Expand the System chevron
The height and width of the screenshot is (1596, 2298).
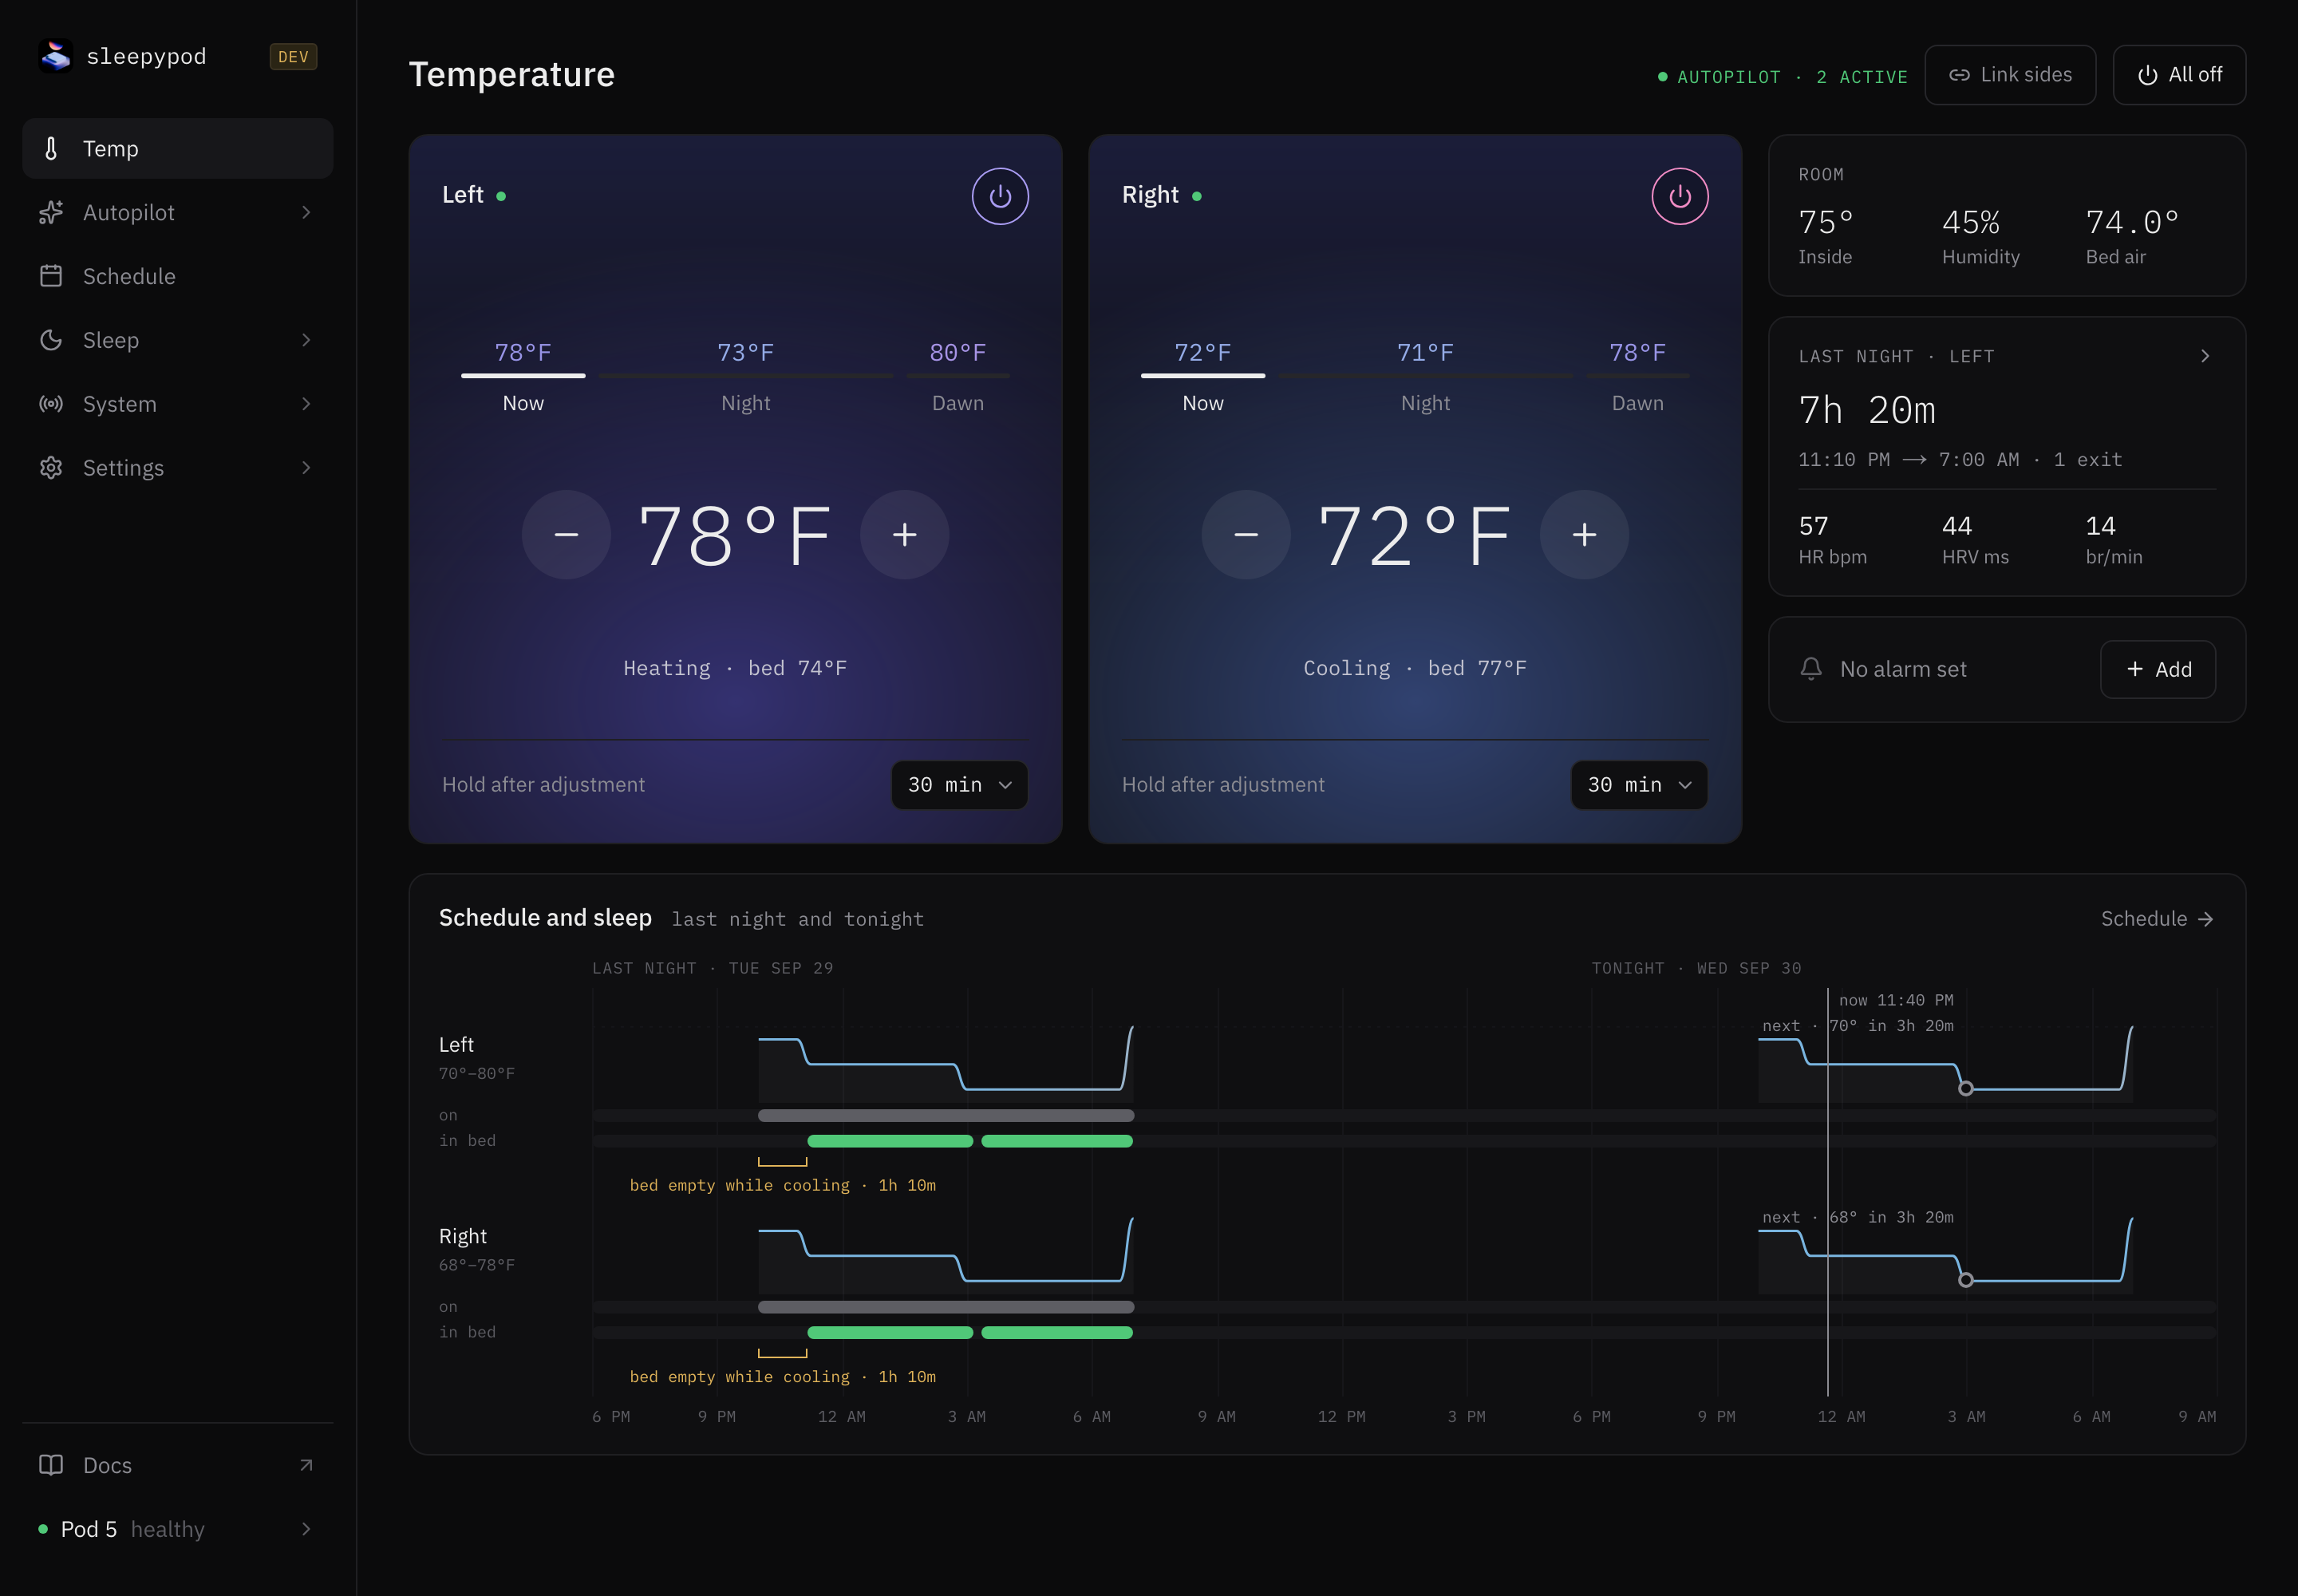point(306,404)
